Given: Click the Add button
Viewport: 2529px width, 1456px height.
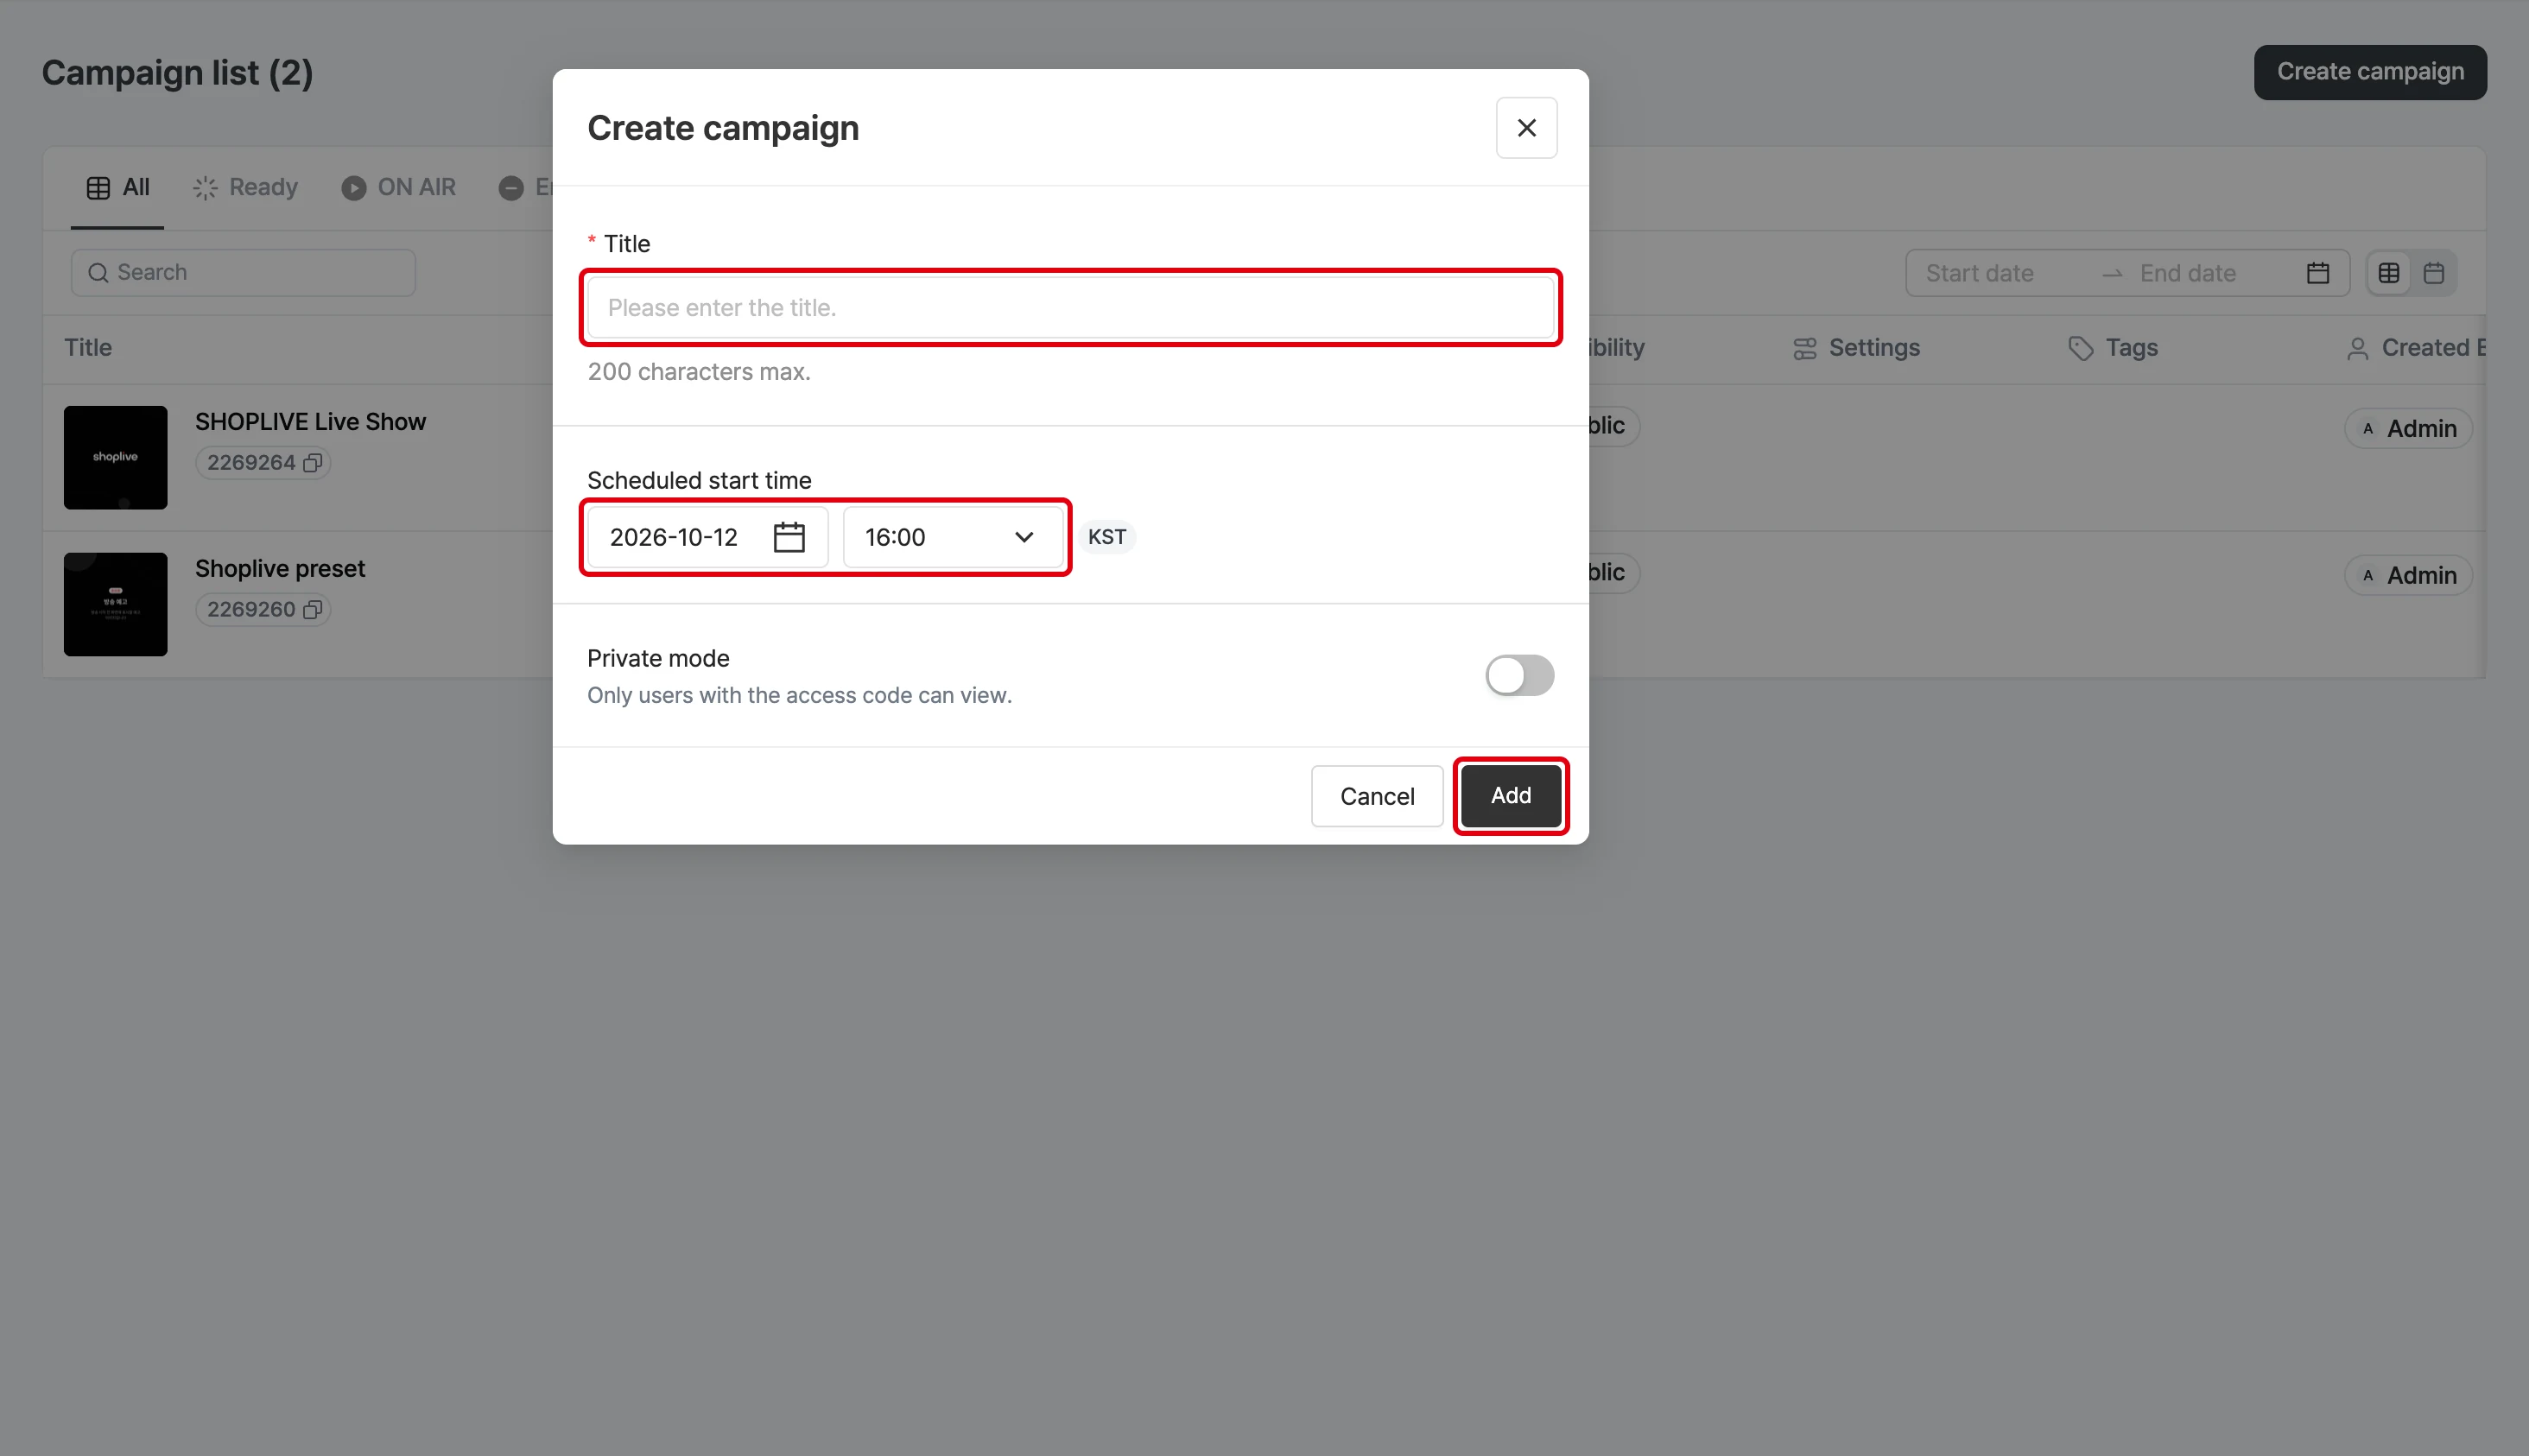Looking at the screenshot, I should [1510, 796].
